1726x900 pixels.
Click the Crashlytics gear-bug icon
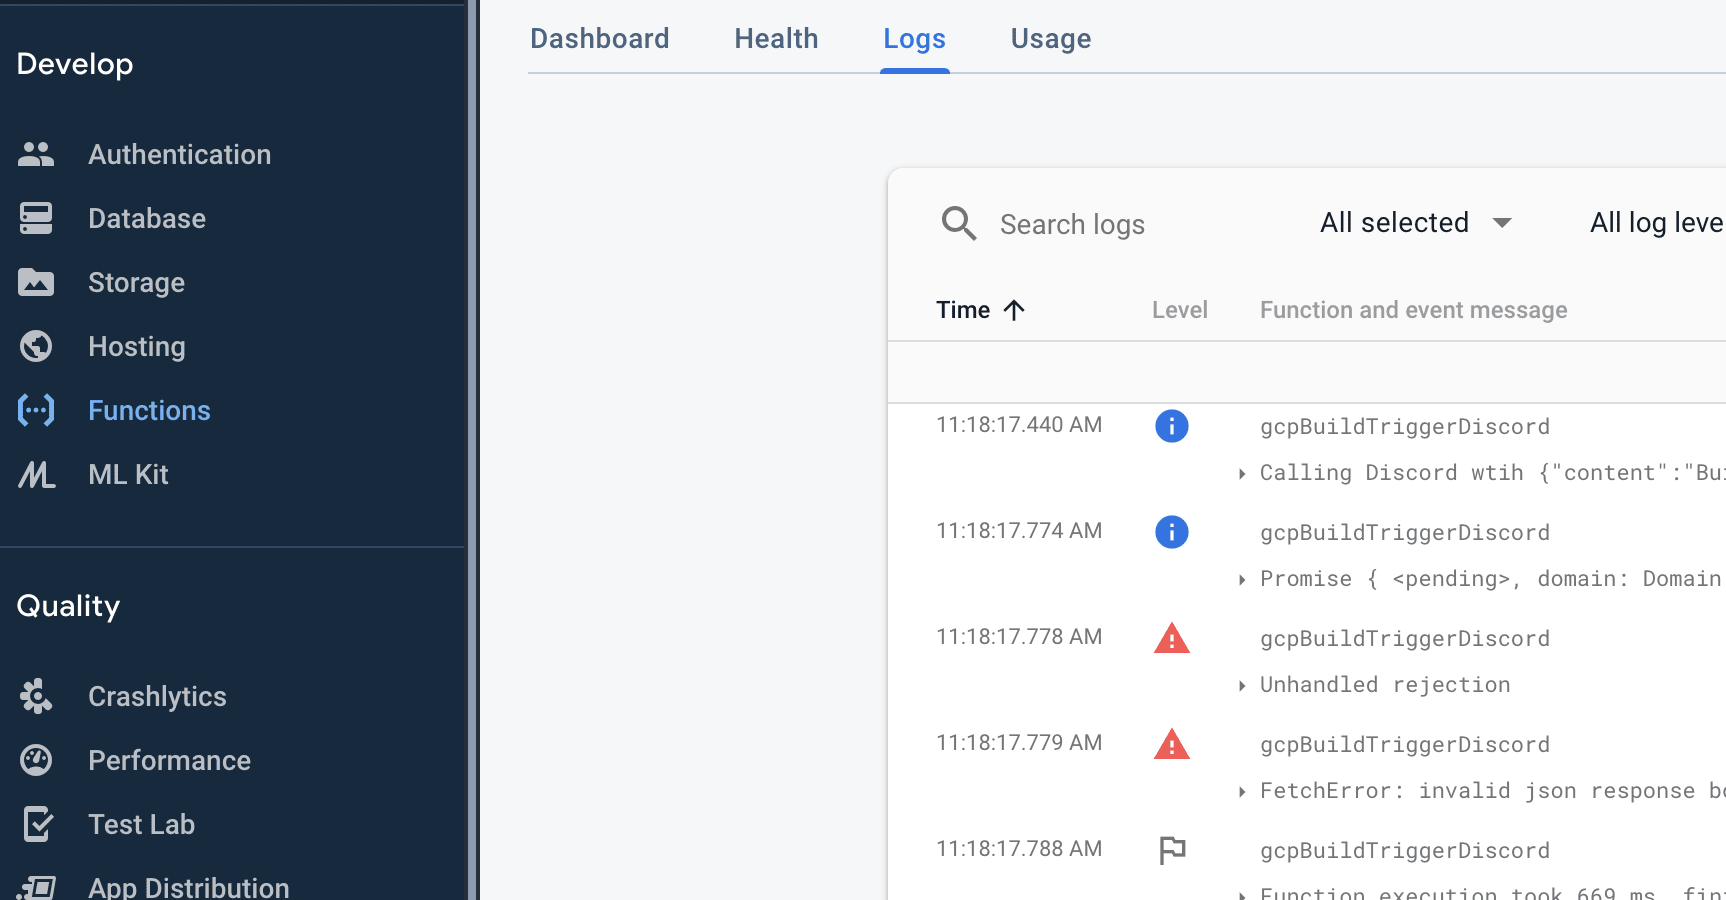tap(36, 696)
